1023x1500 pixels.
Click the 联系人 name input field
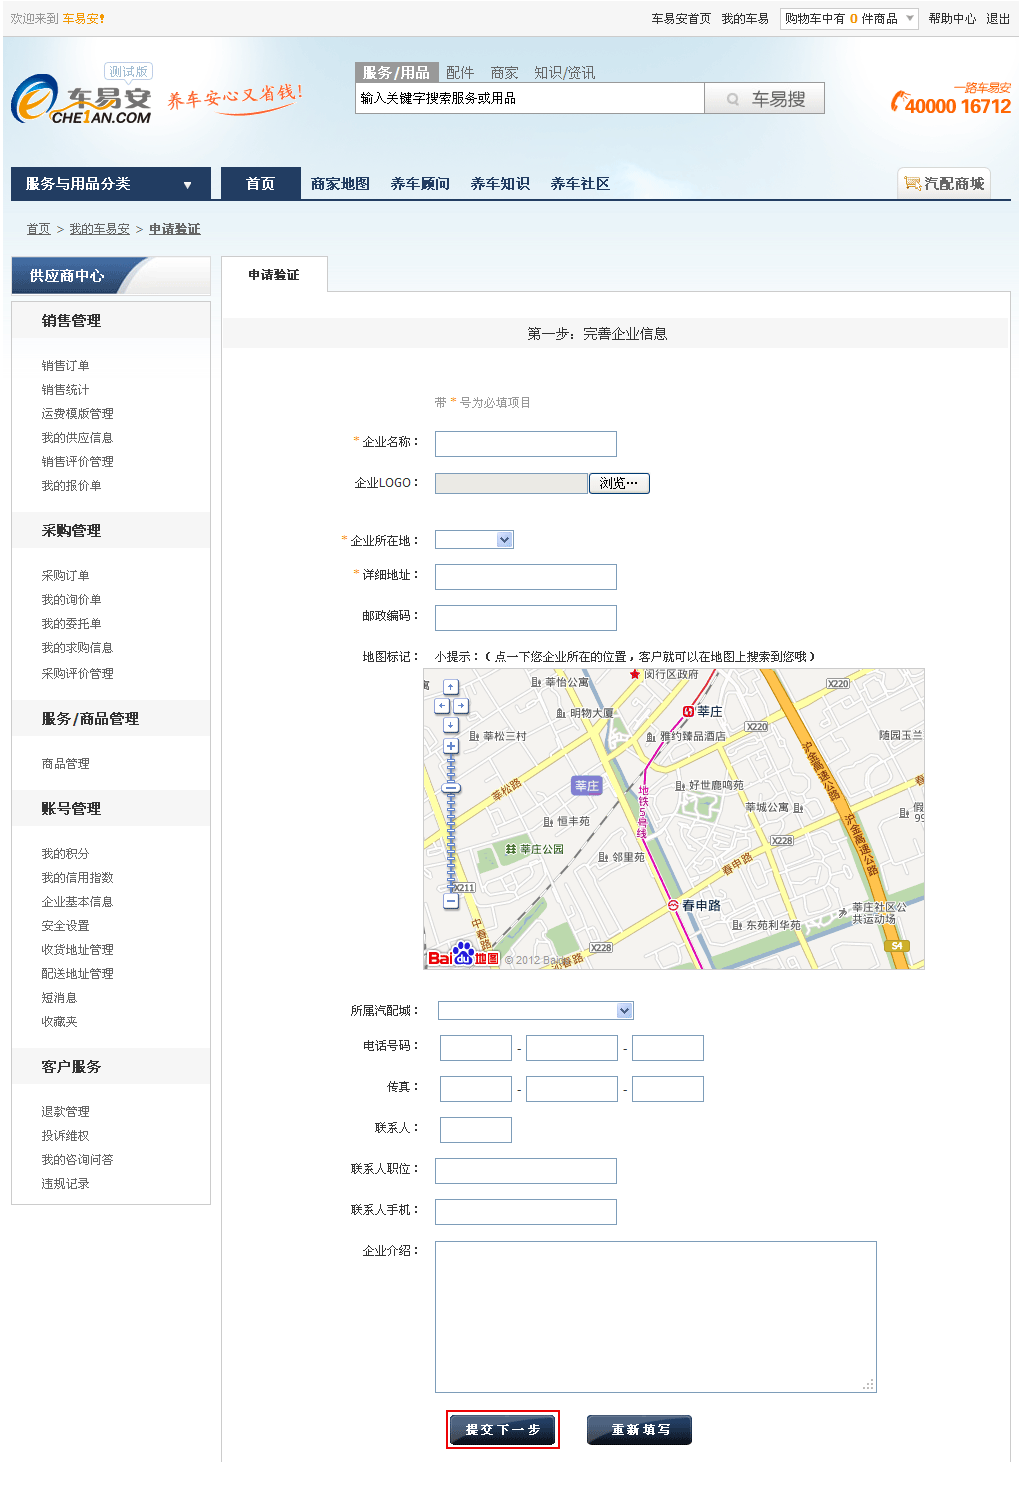[476, 1130]
